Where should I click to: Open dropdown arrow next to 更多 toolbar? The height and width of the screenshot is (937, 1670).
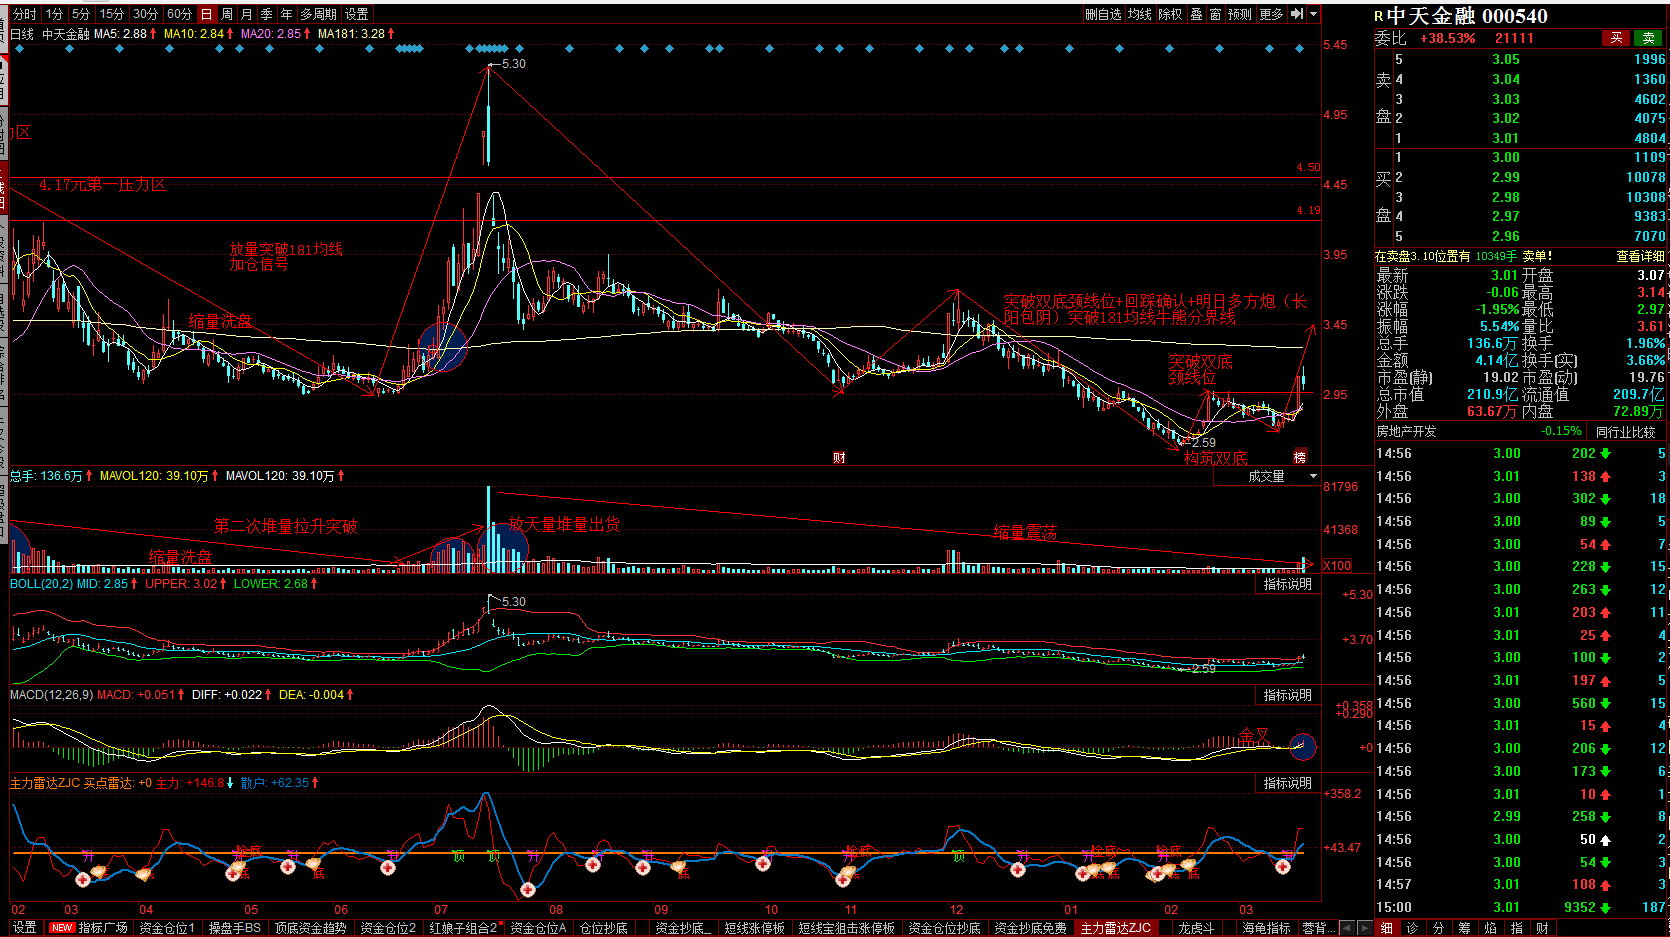pyautogui.click(x=1313, y=14)
